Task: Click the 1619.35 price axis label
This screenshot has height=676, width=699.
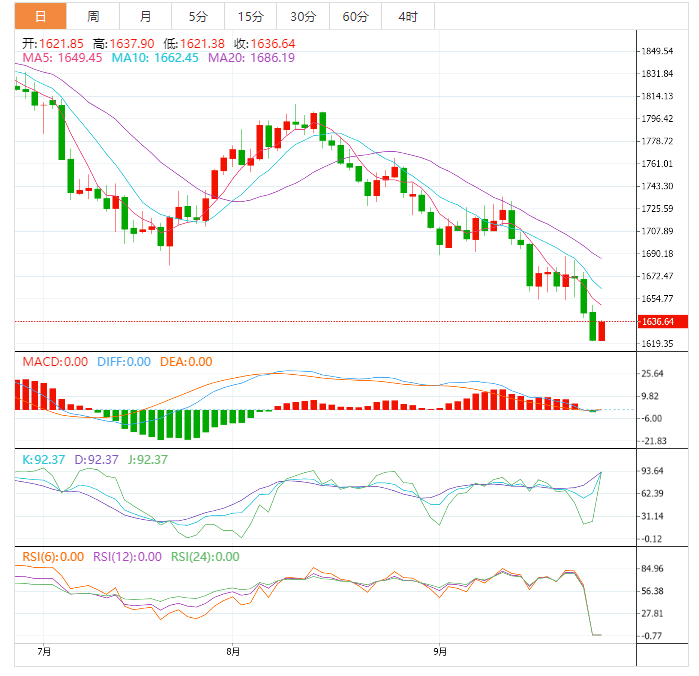Action: pos(657,344)
